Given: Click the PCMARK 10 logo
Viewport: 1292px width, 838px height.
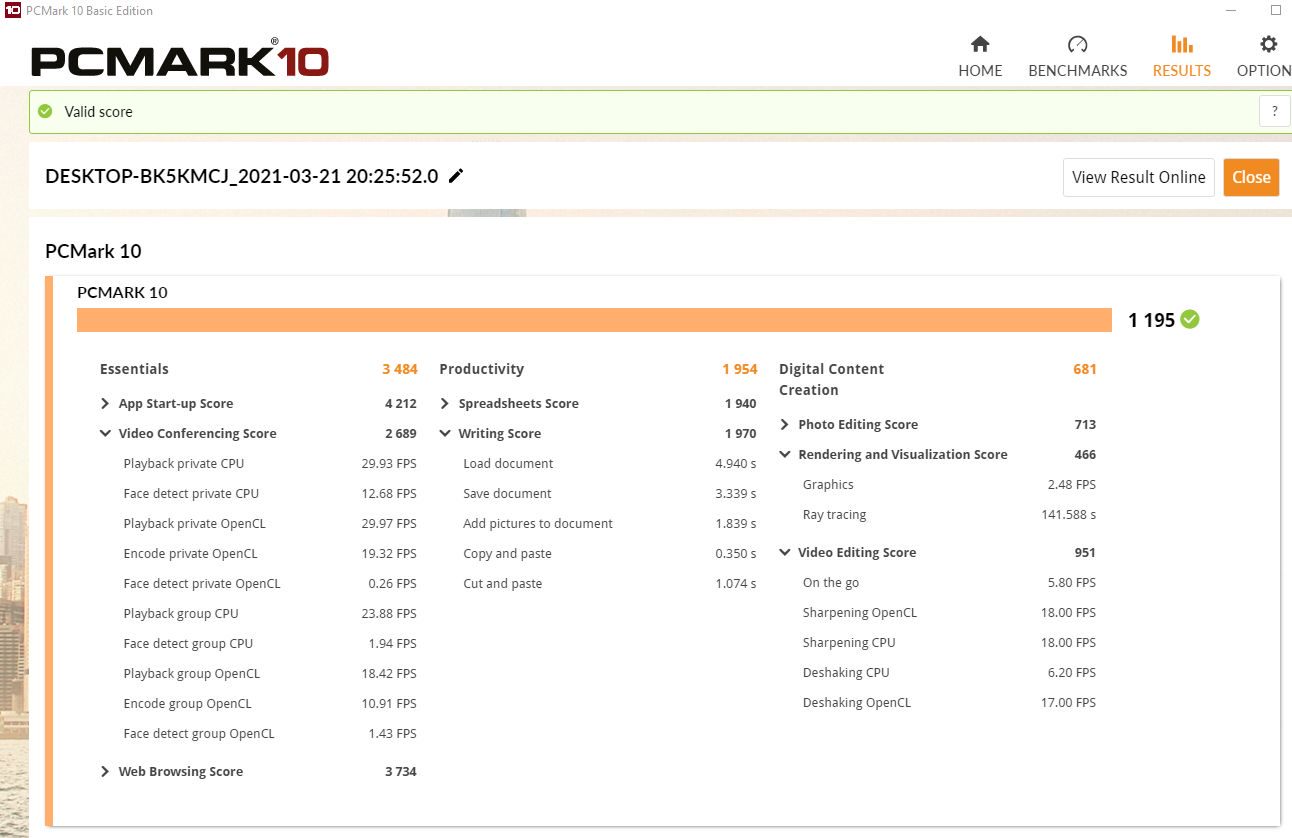Looking at the screenshot, I should click(x=180, y=60).
